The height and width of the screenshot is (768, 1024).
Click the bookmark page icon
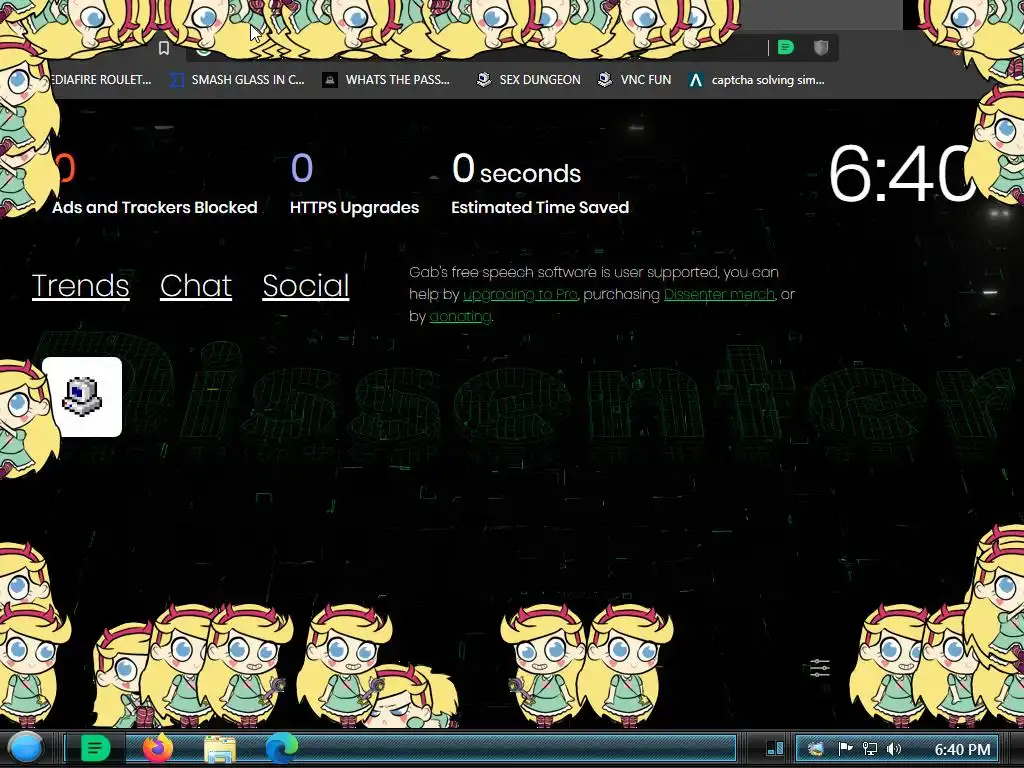(164, 48)
